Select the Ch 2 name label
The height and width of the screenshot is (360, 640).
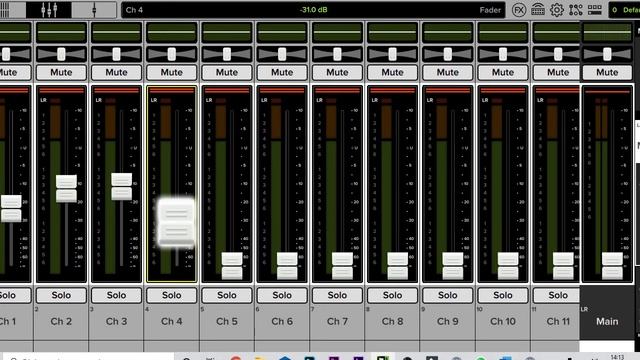point(61,322)
